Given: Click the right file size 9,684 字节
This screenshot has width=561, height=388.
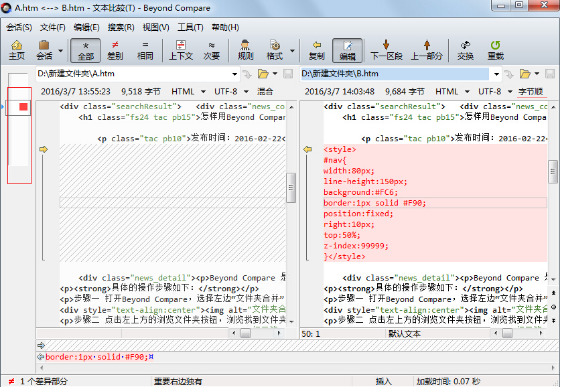Looking at the screenshot, I should (405, 92).
